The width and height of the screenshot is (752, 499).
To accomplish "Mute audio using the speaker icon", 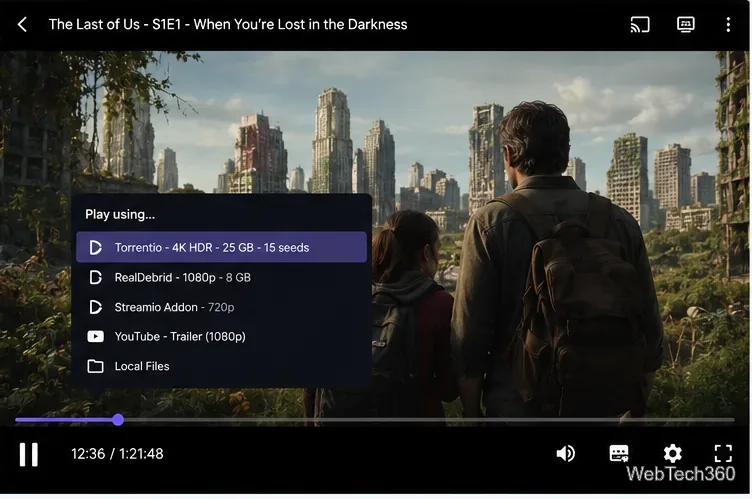I will 566,453.
